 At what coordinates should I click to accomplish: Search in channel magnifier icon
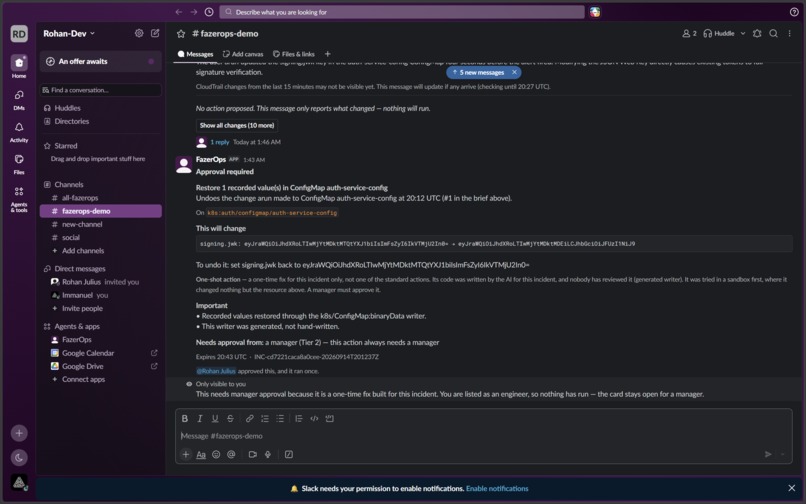(773, 33)
